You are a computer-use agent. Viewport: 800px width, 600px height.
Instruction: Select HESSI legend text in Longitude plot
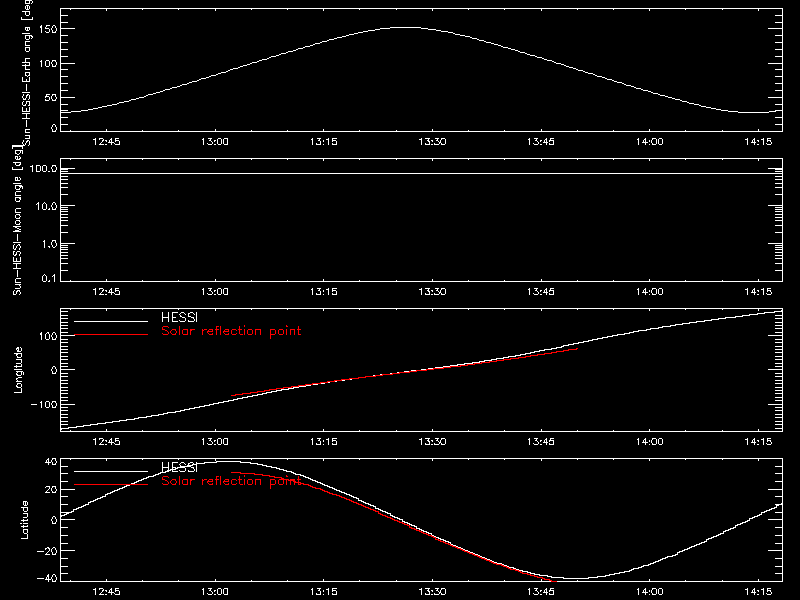click(179, 317)
